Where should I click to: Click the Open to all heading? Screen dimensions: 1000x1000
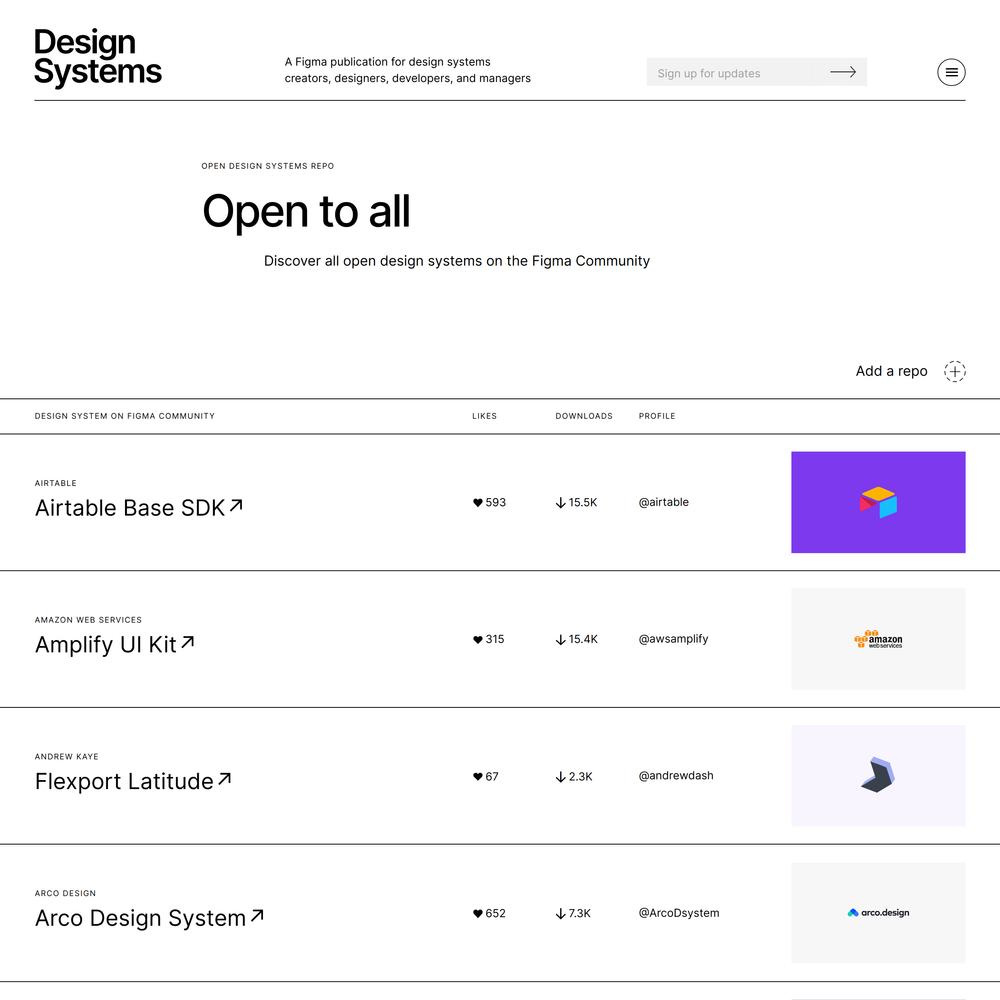click(306, 211)
